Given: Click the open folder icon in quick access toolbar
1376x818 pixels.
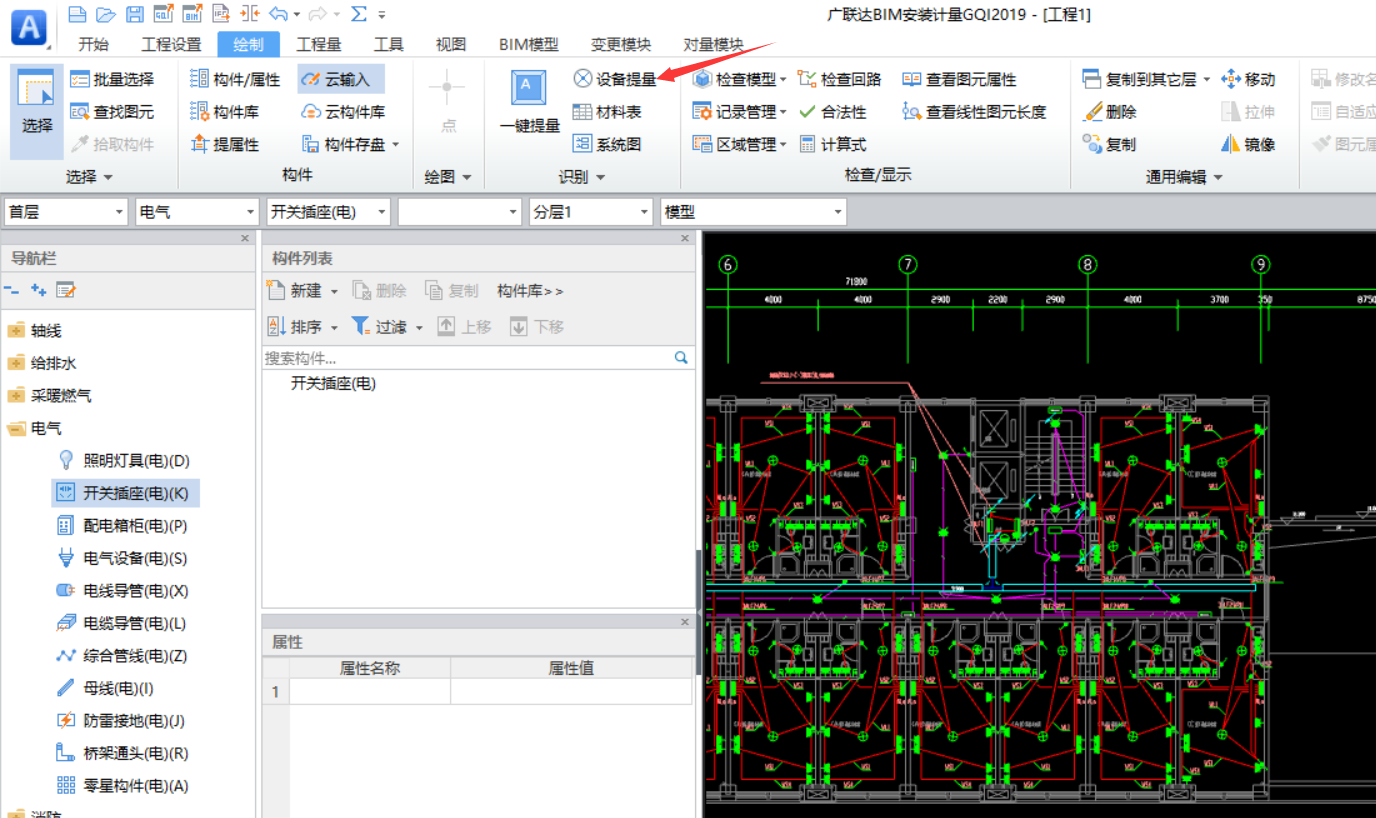Looking at the screenshot, I should coord(105,14).
